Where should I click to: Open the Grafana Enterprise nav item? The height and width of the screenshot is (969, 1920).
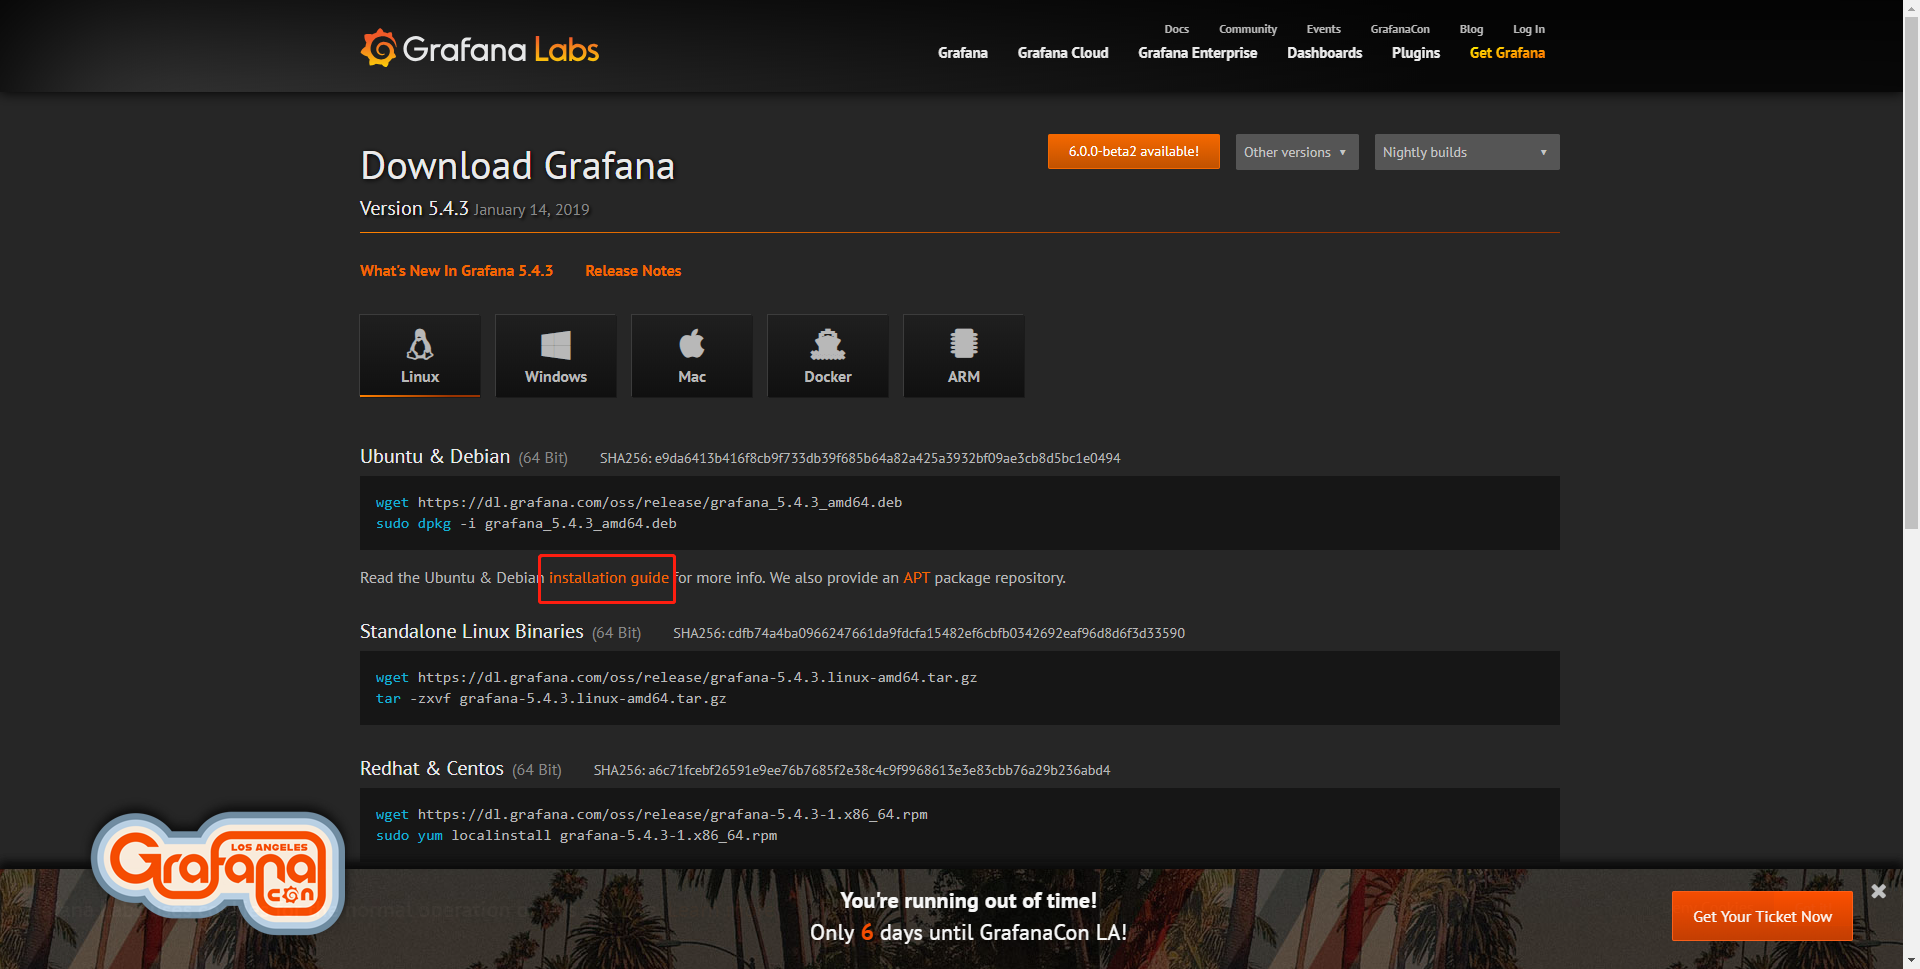coord(1197,53)
